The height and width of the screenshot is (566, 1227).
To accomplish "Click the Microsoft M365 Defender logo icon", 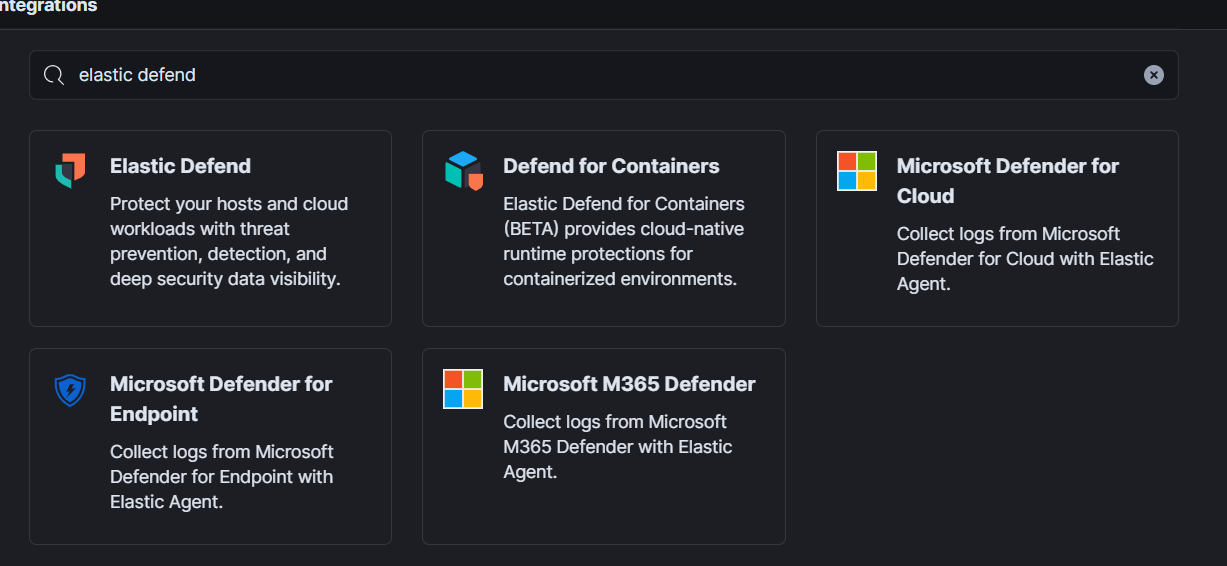I will [x=463, y=389].
